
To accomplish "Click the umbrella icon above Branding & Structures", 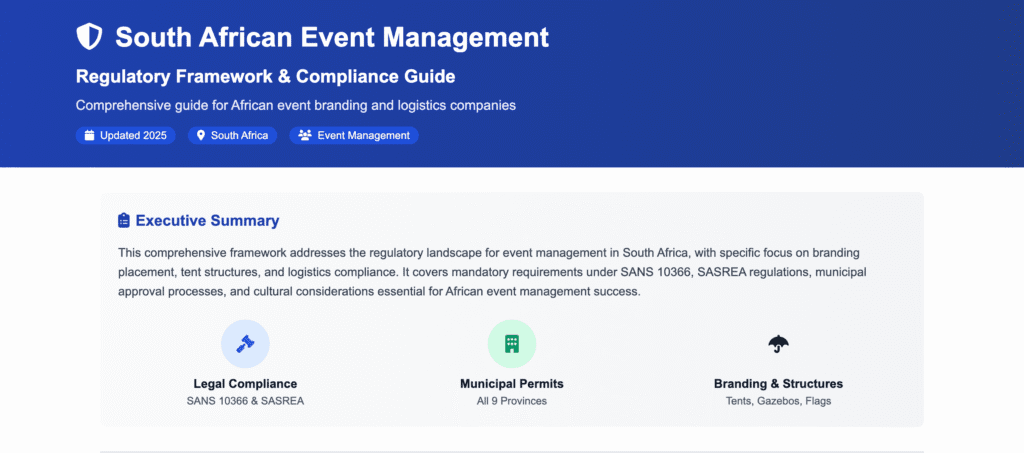I will (778, 344).
